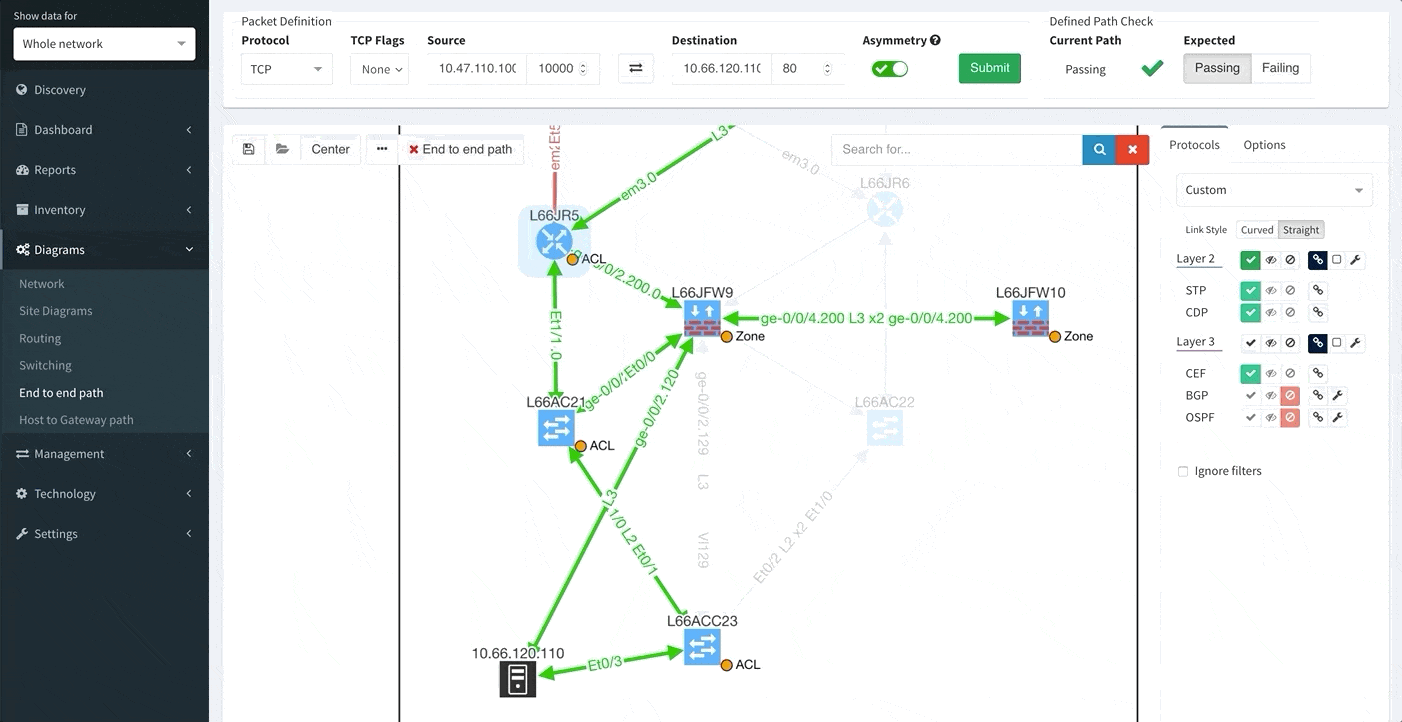Swap source and destination addresses
Image resolution: width=1402 pixels, height=722 pixels.
pyautogui.click(x=635, y=69)
